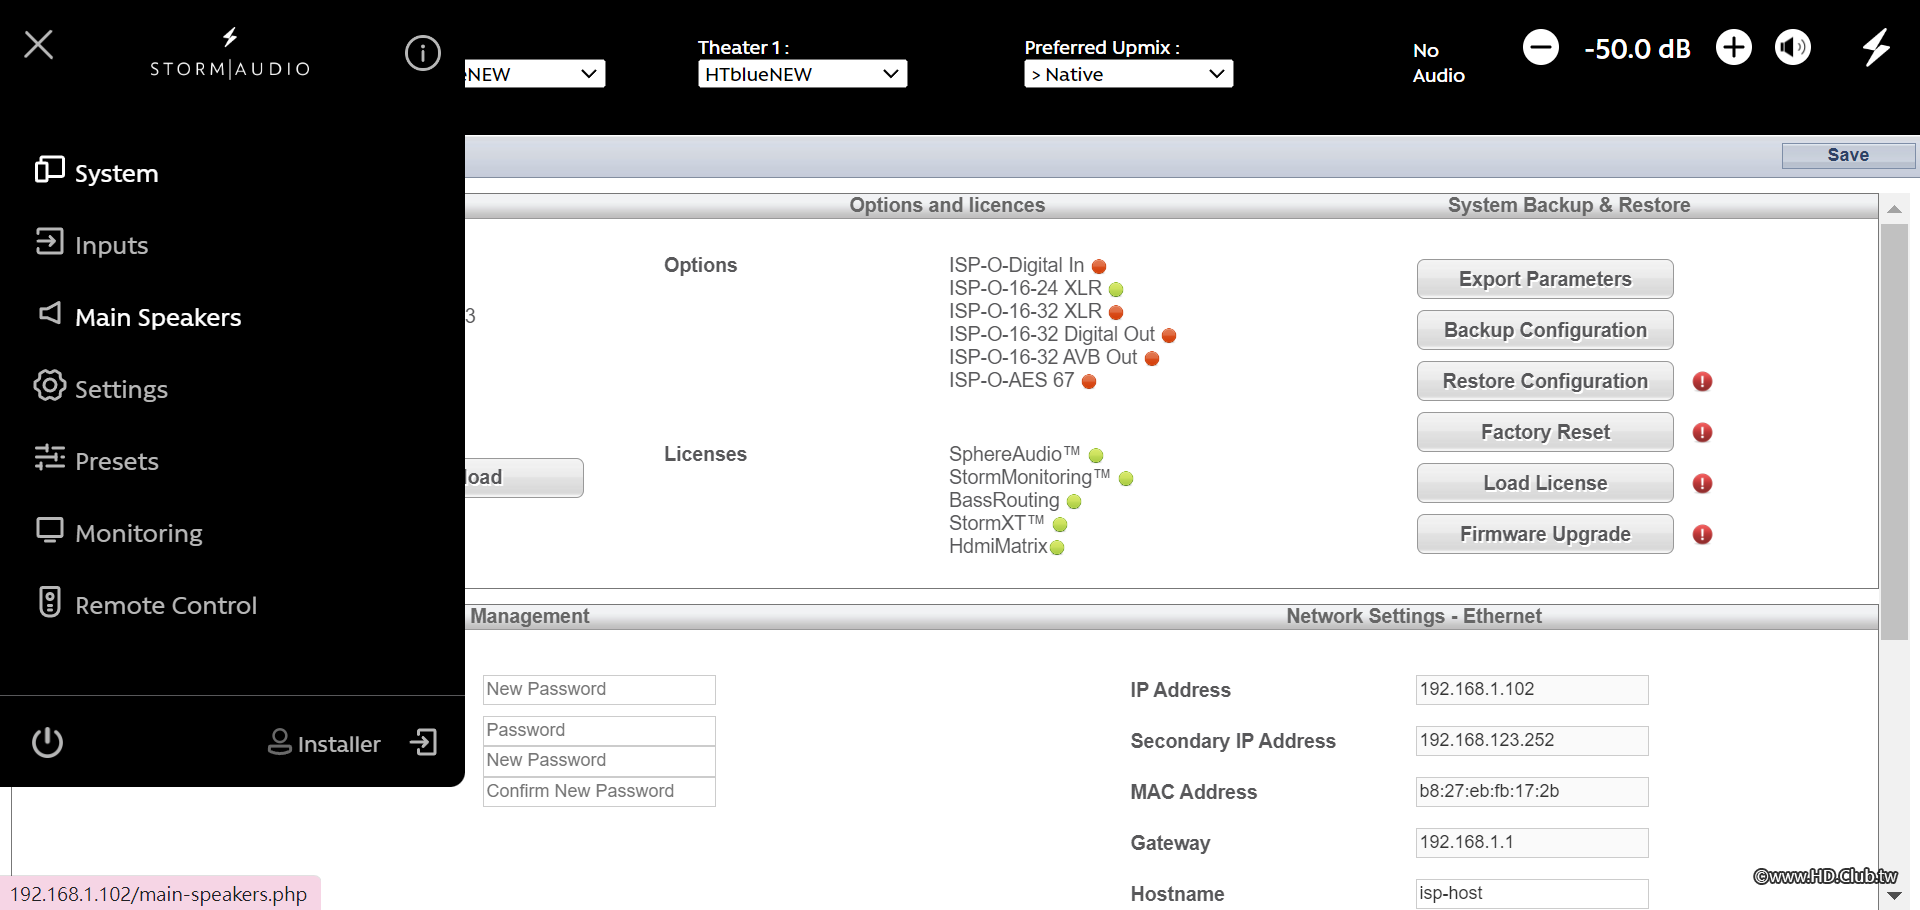Click the Remote Control icon
Image resolution: width=1920 pixels, height=910 pixels.
tap(49, 601)
